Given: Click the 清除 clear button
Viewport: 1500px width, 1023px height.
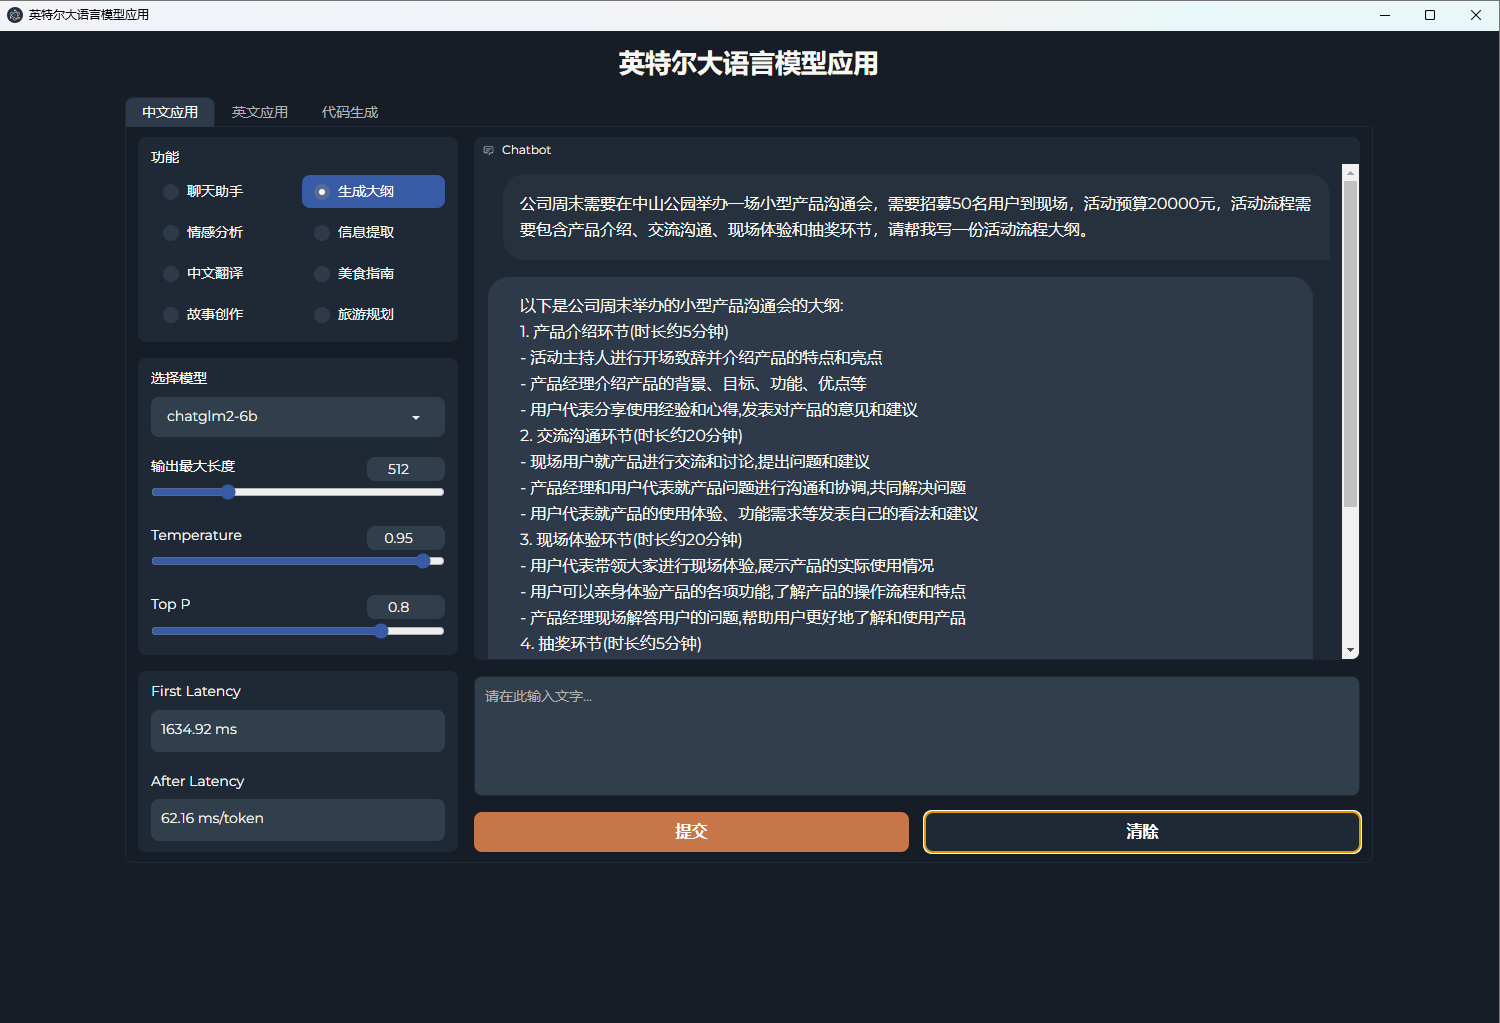Looking at the screenshot, I should [x=1142, y=832].
